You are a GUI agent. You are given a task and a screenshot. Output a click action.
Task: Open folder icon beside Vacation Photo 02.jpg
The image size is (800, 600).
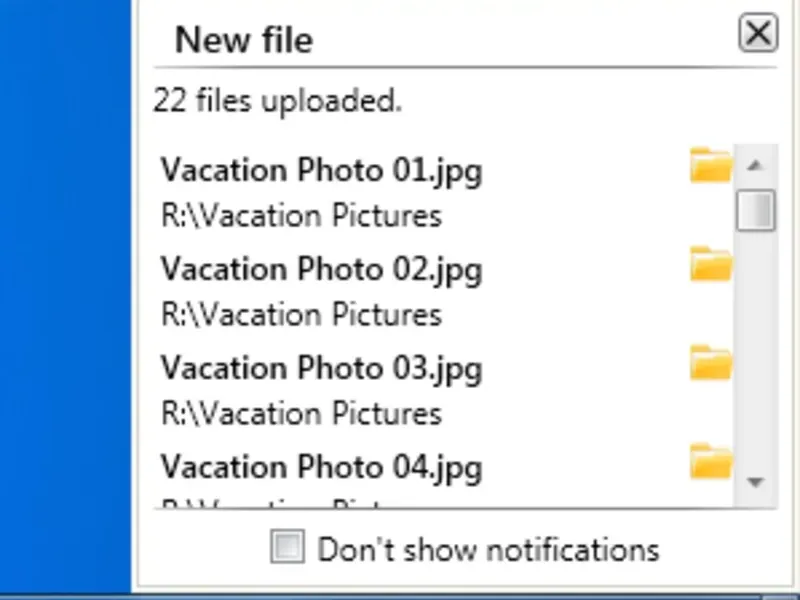coord(711,264)
